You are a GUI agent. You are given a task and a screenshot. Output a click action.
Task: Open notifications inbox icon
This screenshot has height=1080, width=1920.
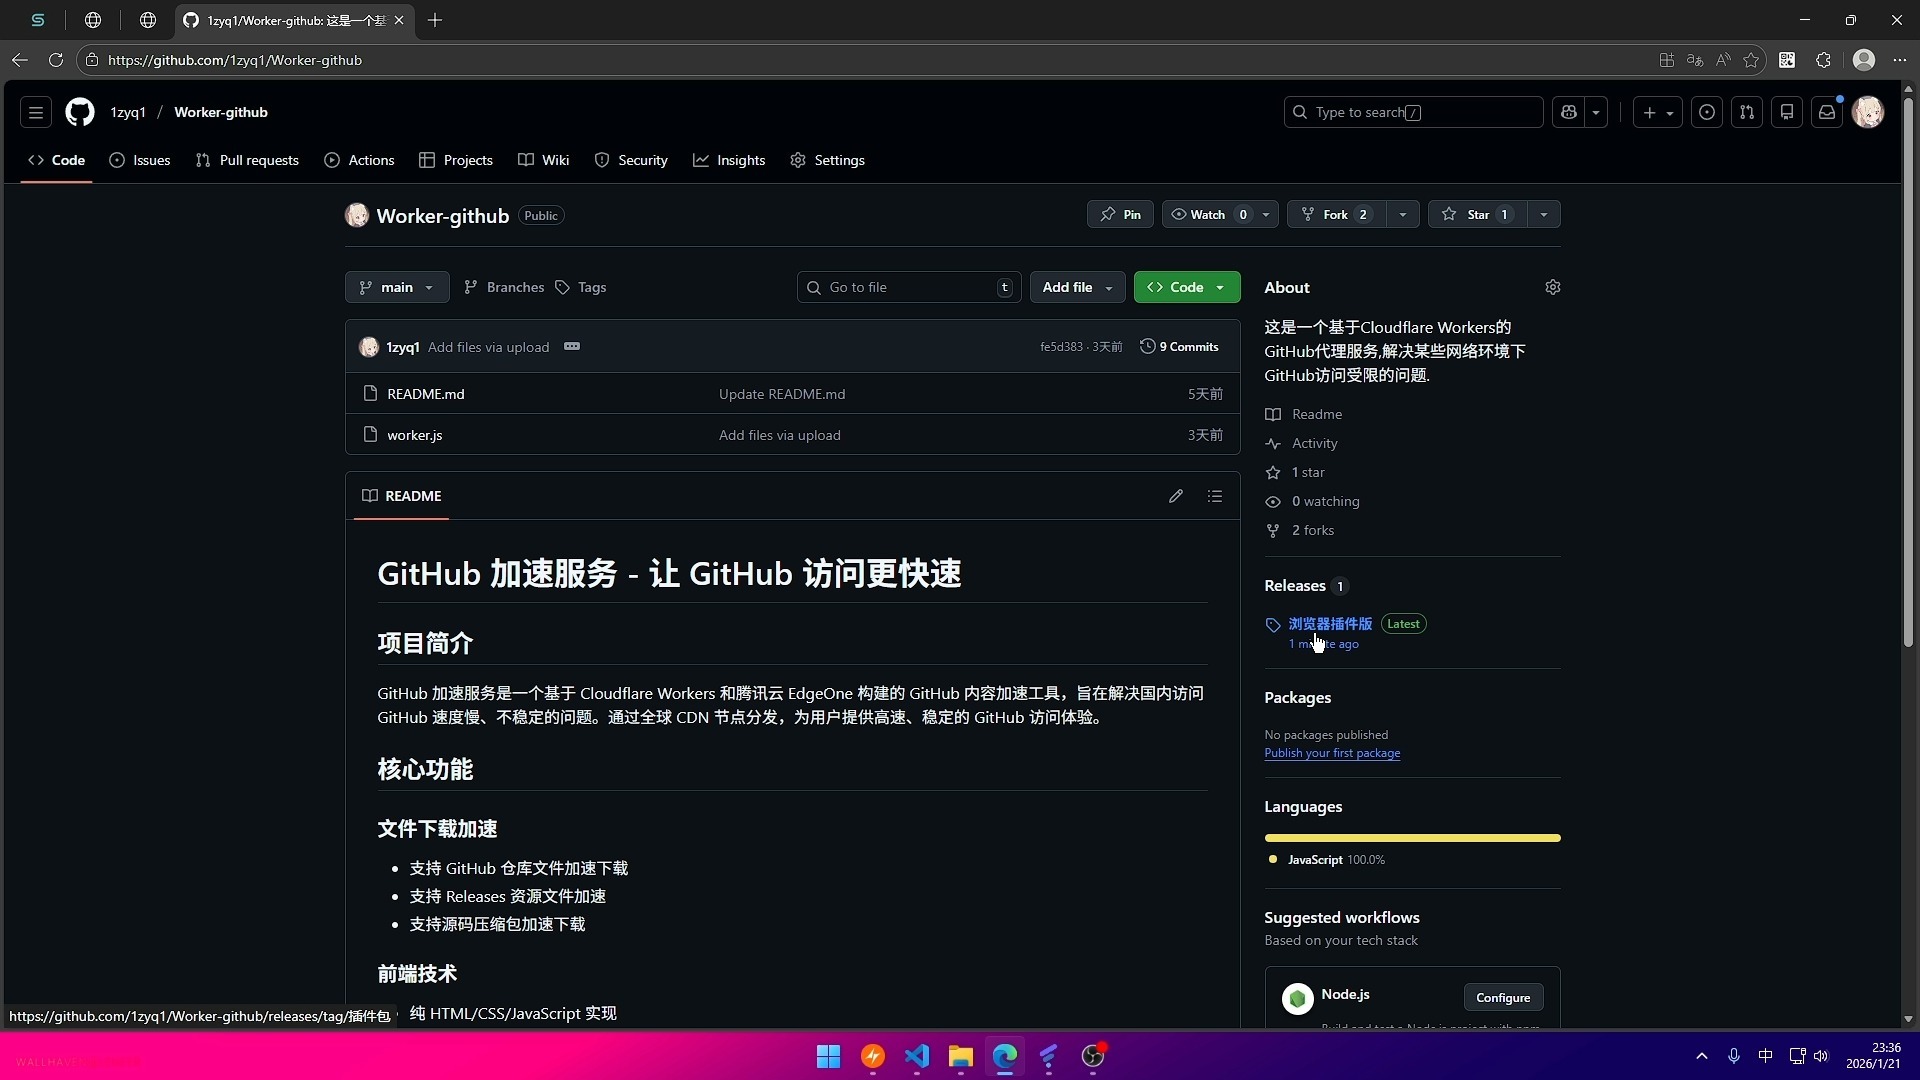1827,112
